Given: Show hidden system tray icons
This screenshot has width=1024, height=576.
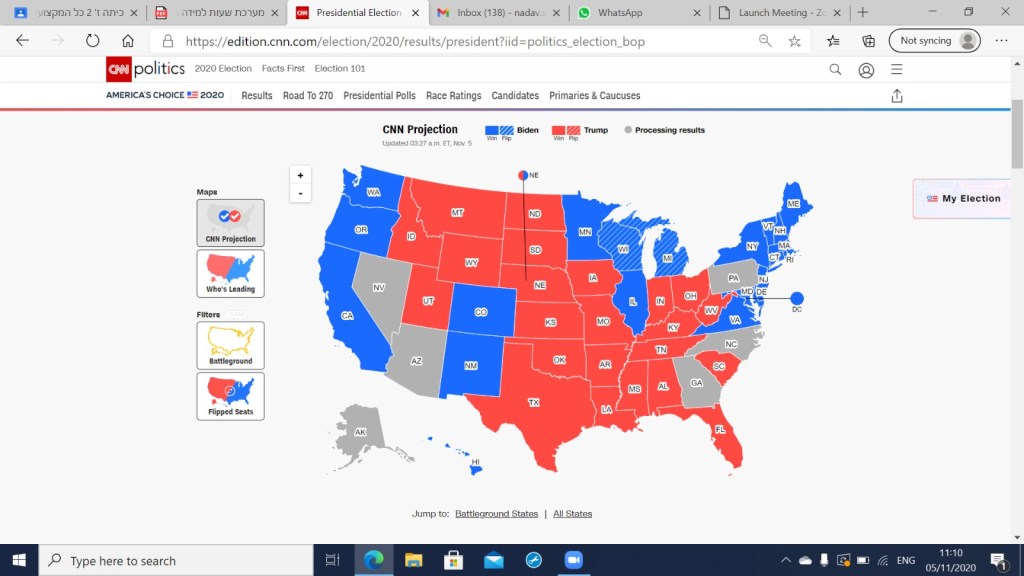Looking at the screenshot, I should 785,561.
